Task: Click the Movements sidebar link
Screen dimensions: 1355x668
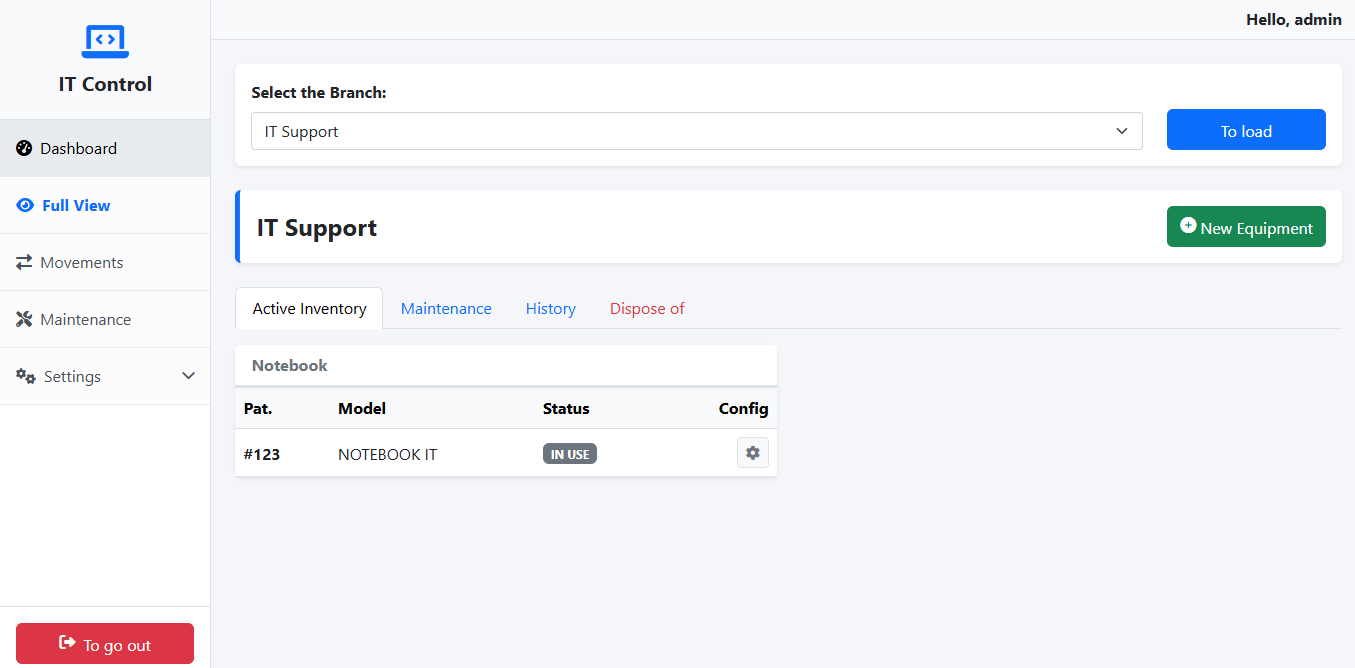Action: point(82,262)
